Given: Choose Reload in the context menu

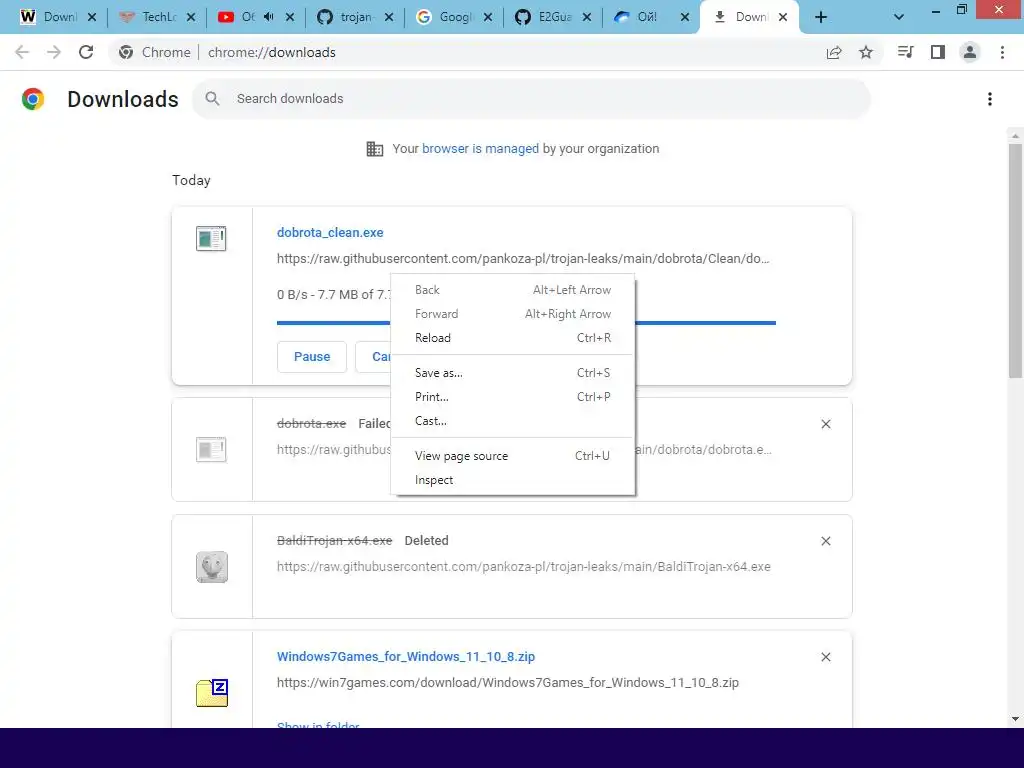Looking at the screenshot, I should point(513,338).
